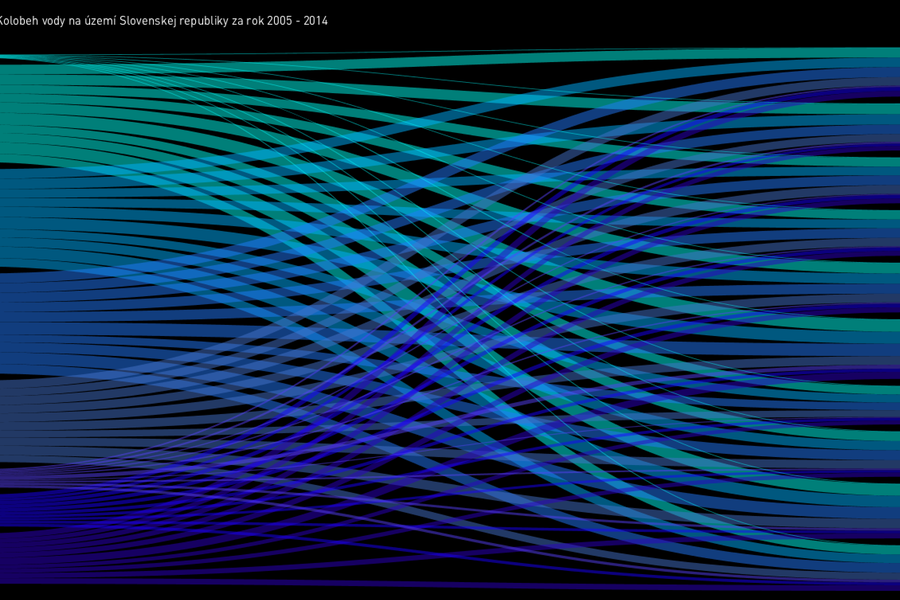Click the word 'vody' in the title
The height and width of the screenshot is (600, 900).
point(51,20)
